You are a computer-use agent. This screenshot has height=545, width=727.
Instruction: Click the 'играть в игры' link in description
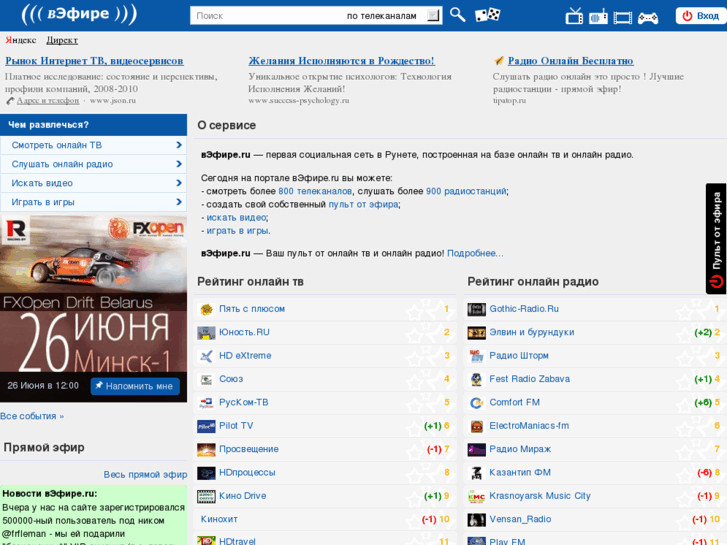click(x=237, y=231)
